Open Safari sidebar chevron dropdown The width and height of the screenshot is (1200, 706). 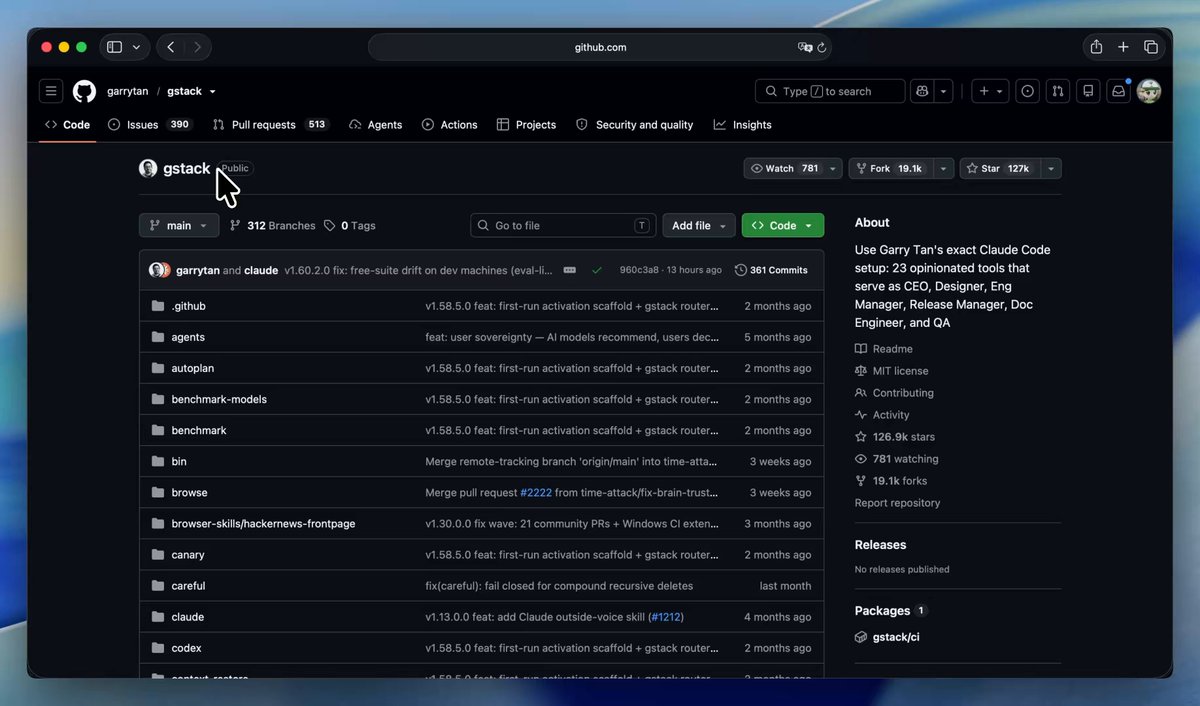[x=137, y=47]
